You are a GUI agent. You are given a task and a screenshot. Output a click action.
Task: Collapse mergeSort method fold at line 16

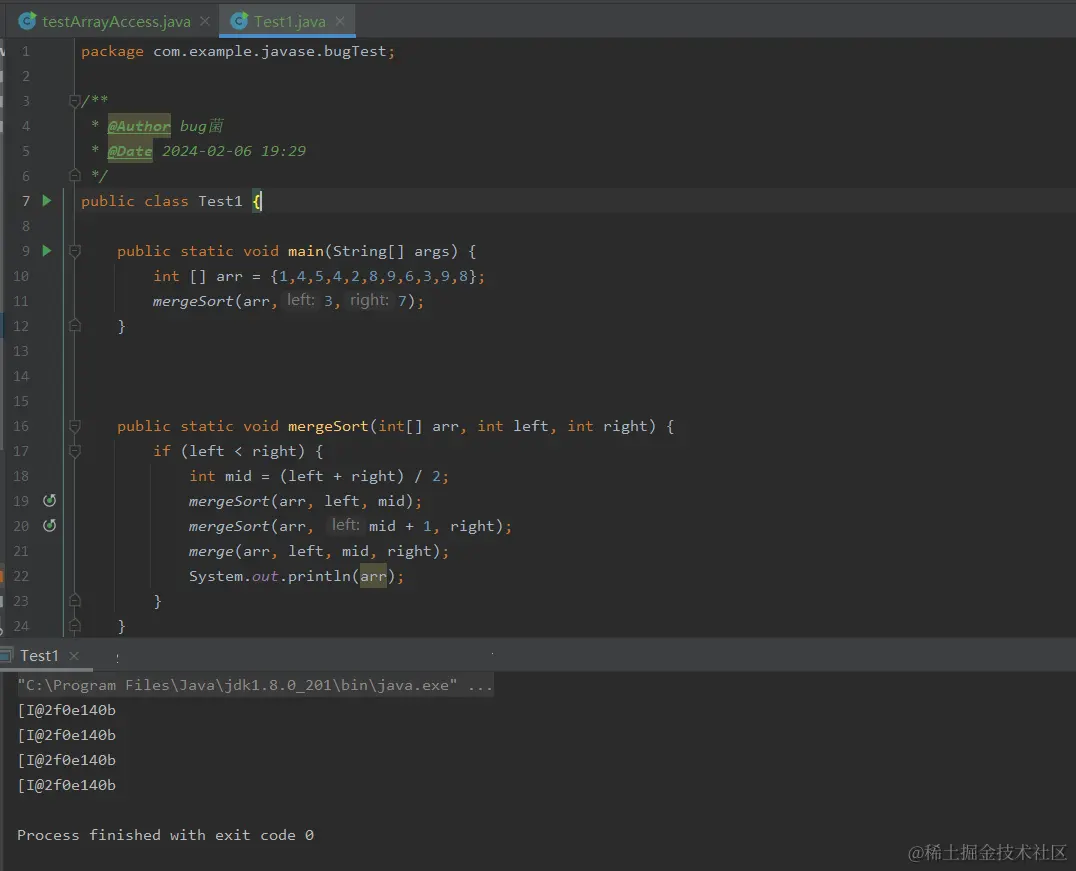click(x=75, y=426)
